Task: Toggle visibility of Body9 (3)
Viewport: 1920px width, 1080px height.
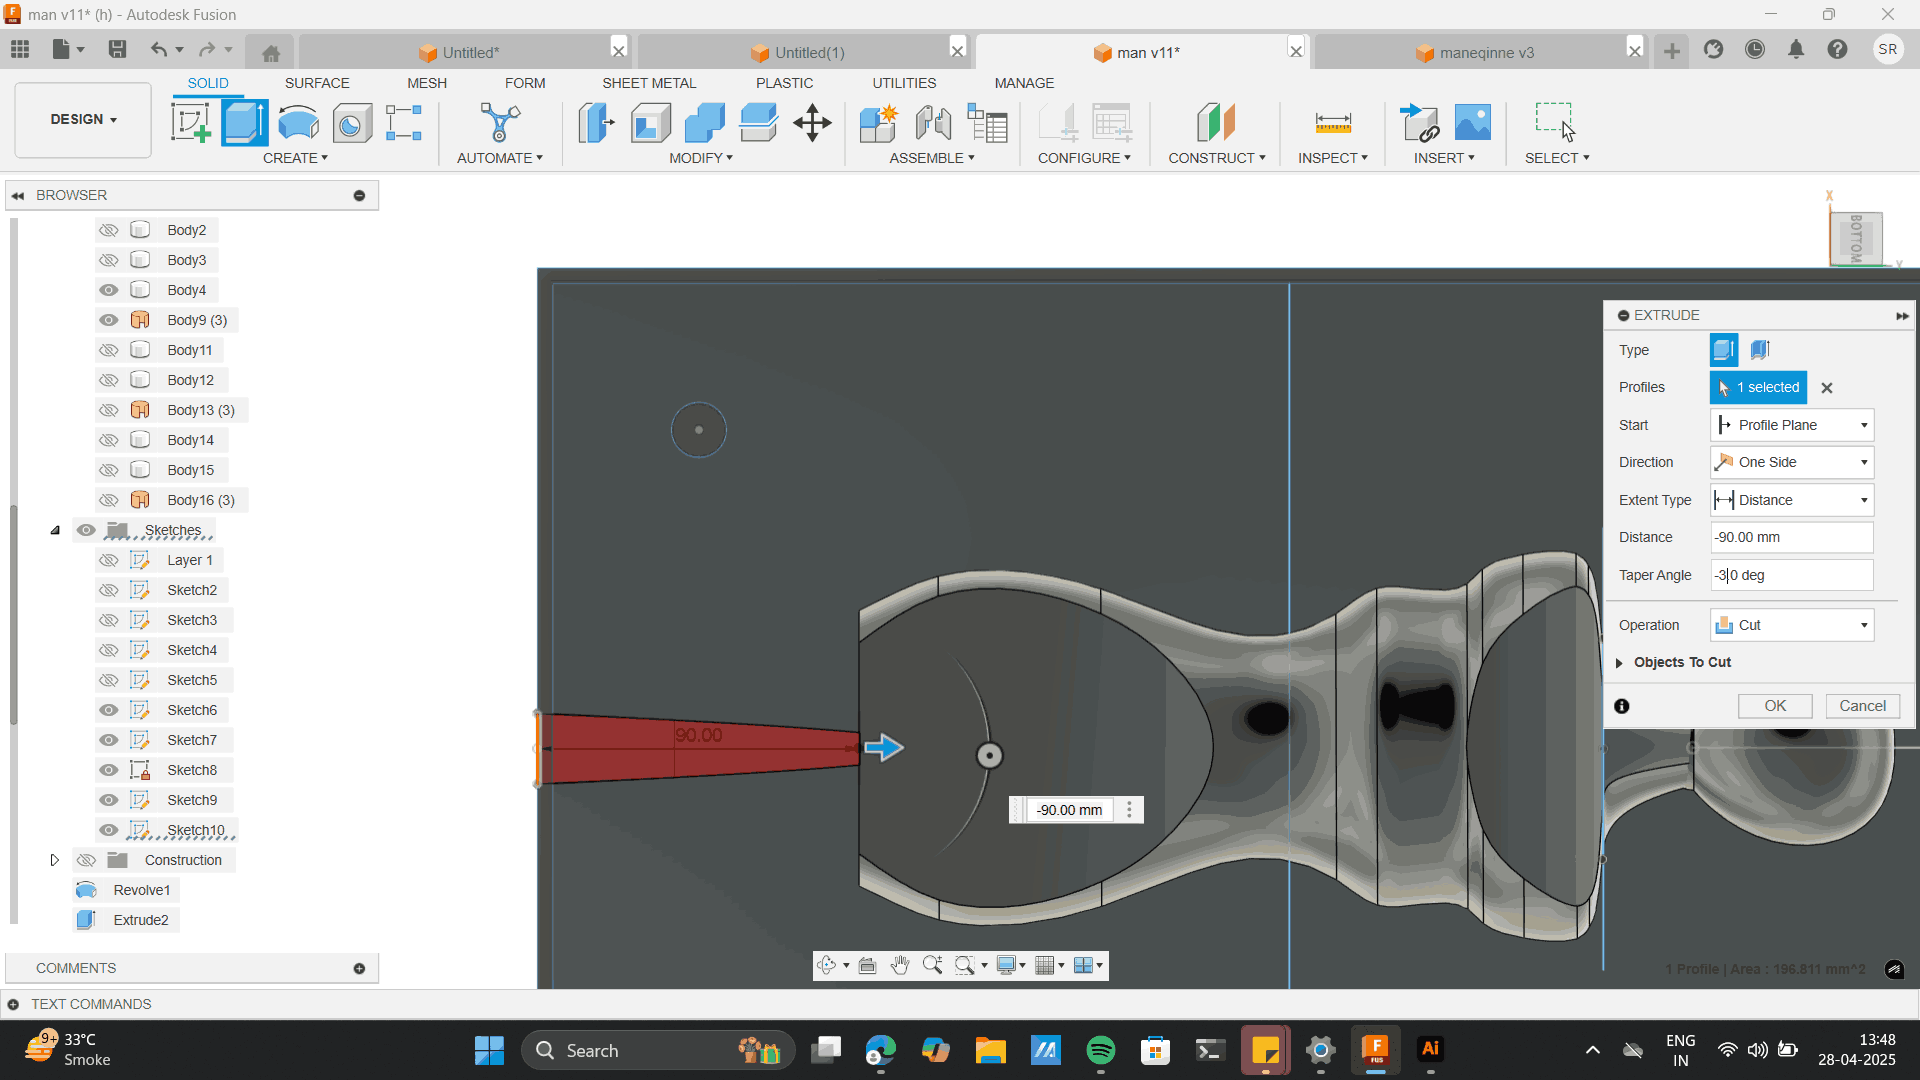Action: pyautogui.click(x=108, y=320)
